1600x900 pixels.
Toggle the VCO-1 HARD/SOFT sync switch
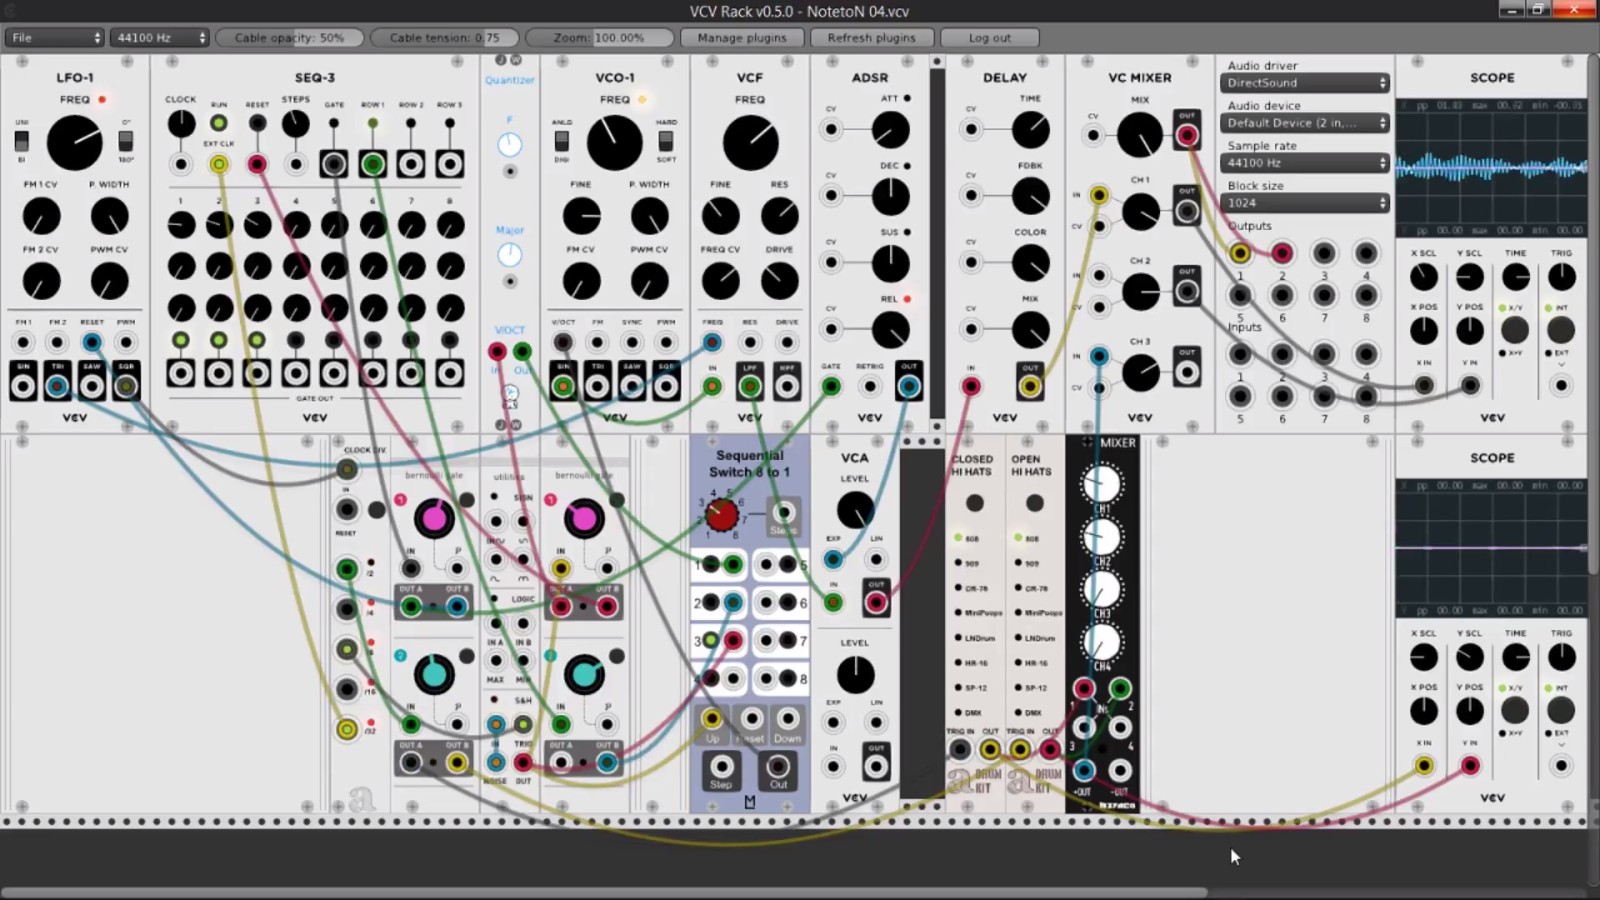tap(666, 141)
